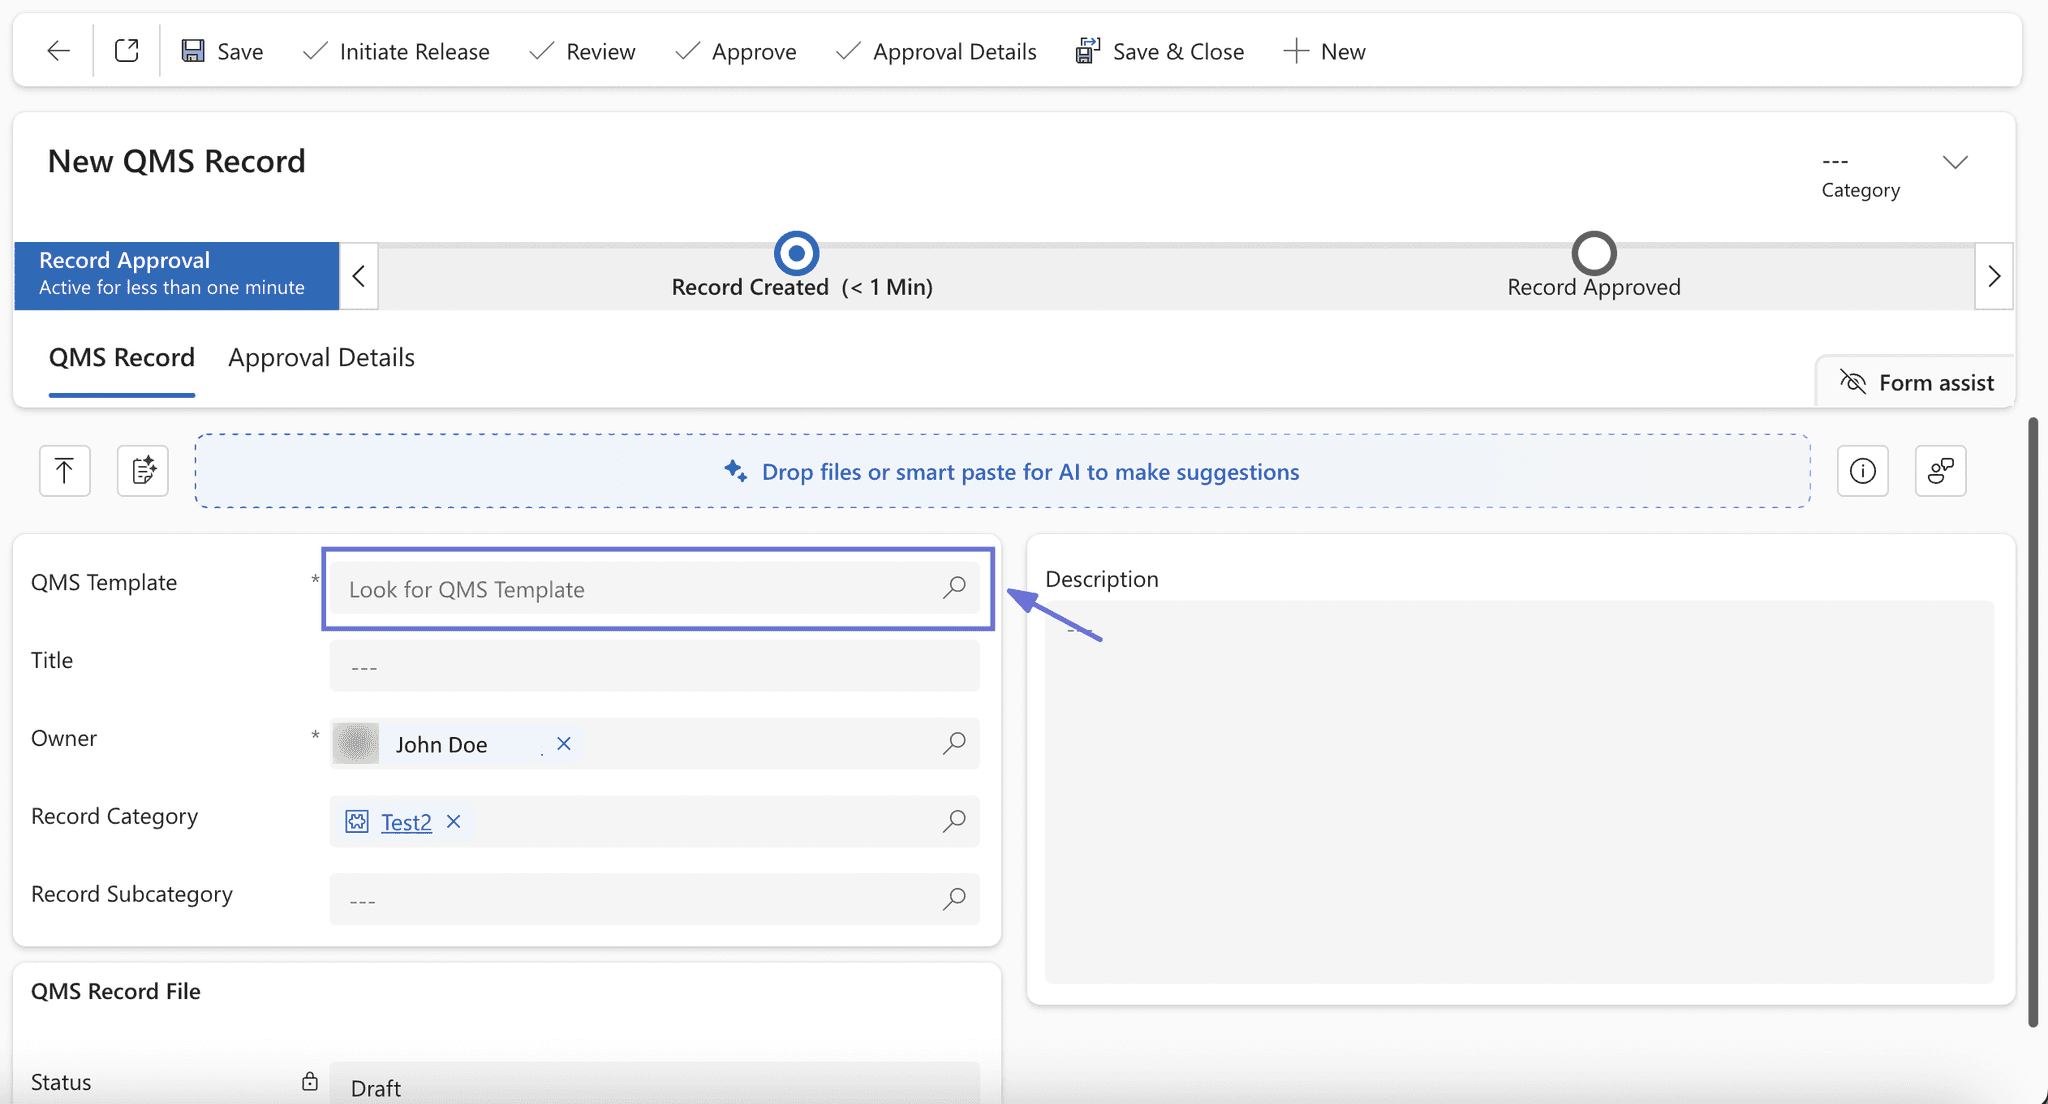The width and height of the screenshot is (2048, 1104).
Task: Switch to the QMS Record tab
Action: pyautogui.click(x=122, y=358)
